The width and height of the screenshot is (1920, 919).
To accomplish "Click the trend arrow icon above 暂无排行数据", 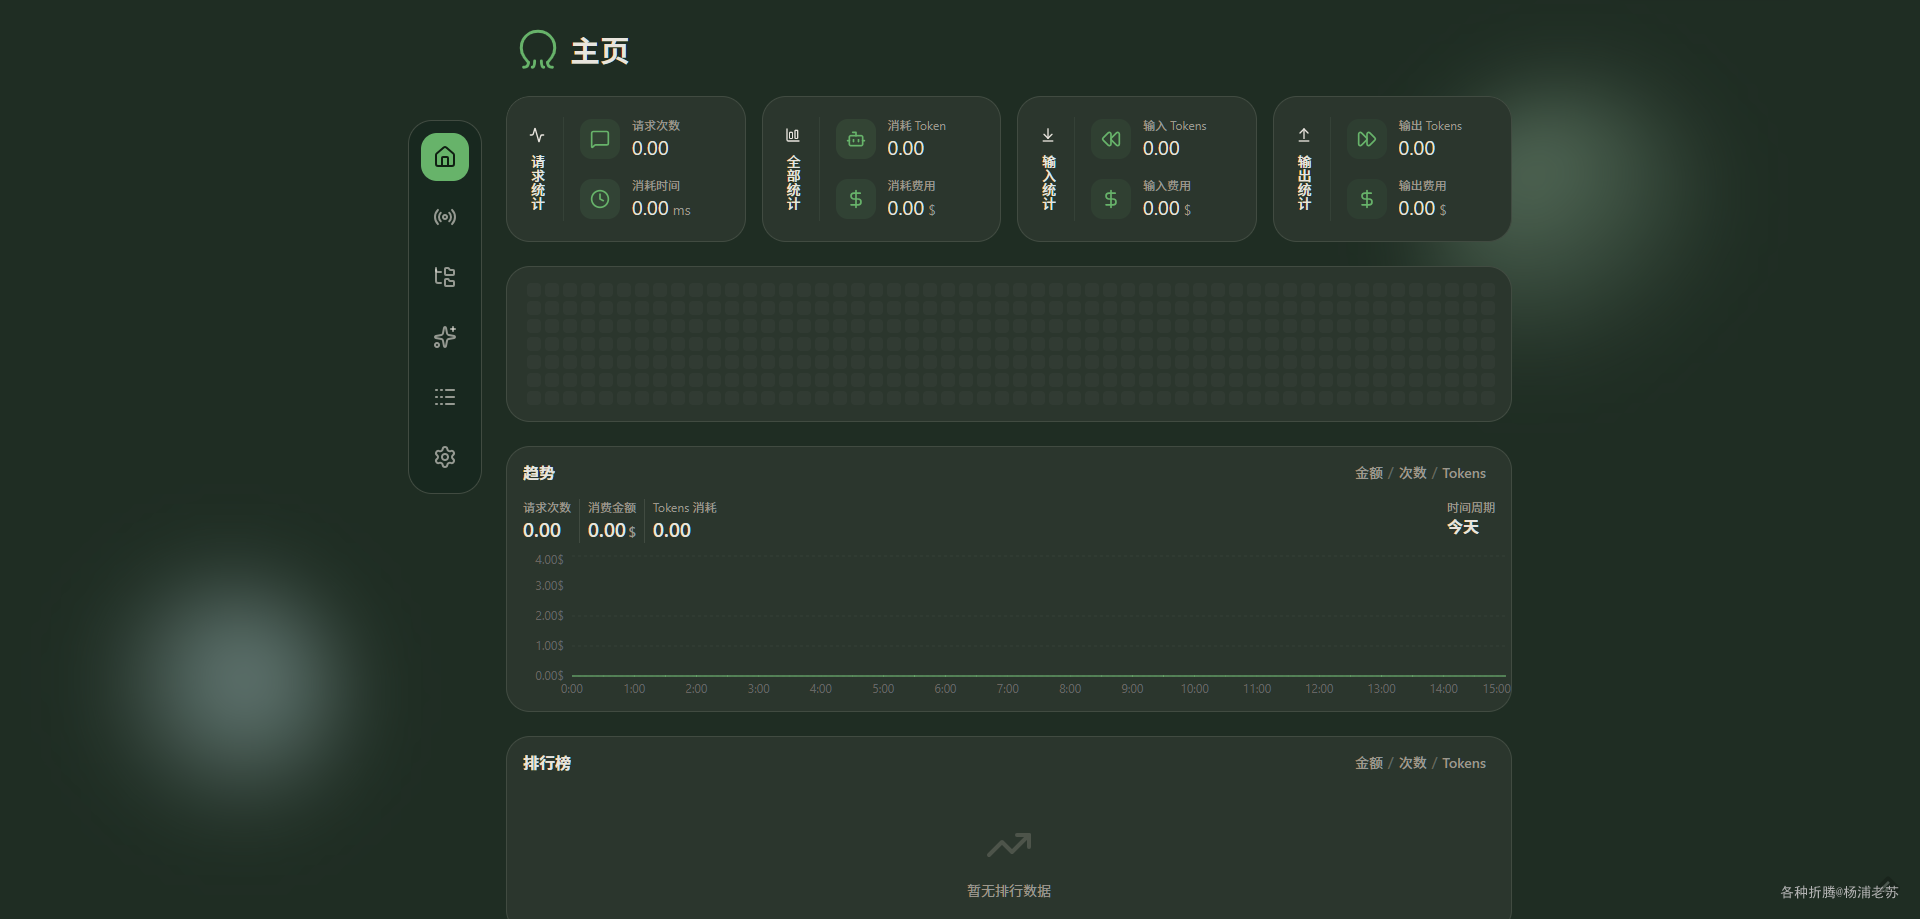I will pyautogui.click(x=1009, y=845).
